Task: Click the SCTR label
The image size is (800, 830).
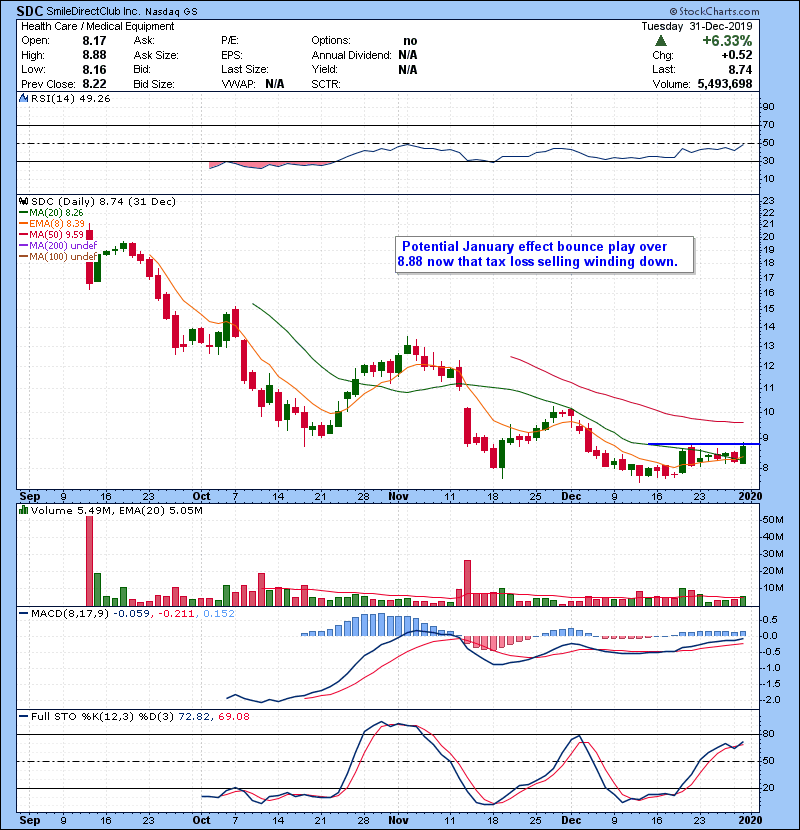Action: pyautogui.click(x=326, y=84)
